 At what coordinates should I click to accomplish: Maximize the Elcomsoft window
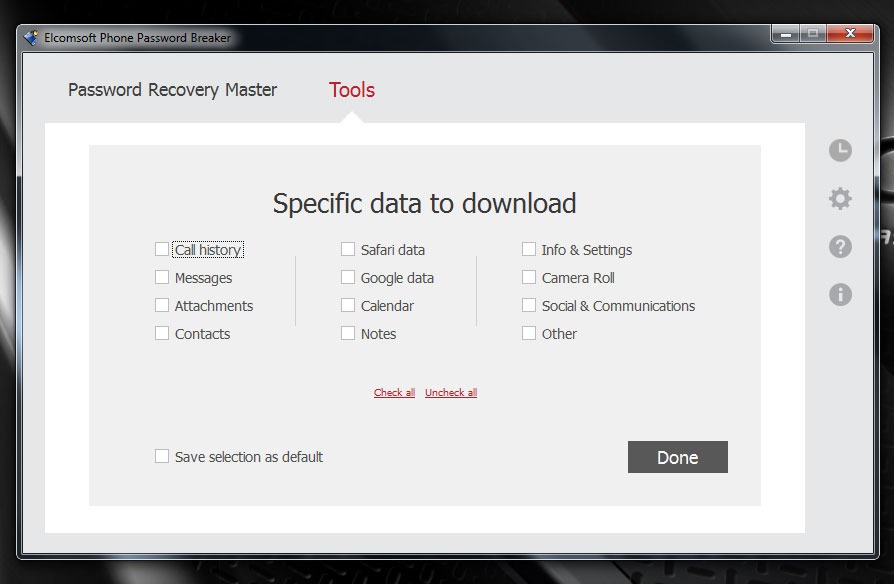tap(813, 34)
